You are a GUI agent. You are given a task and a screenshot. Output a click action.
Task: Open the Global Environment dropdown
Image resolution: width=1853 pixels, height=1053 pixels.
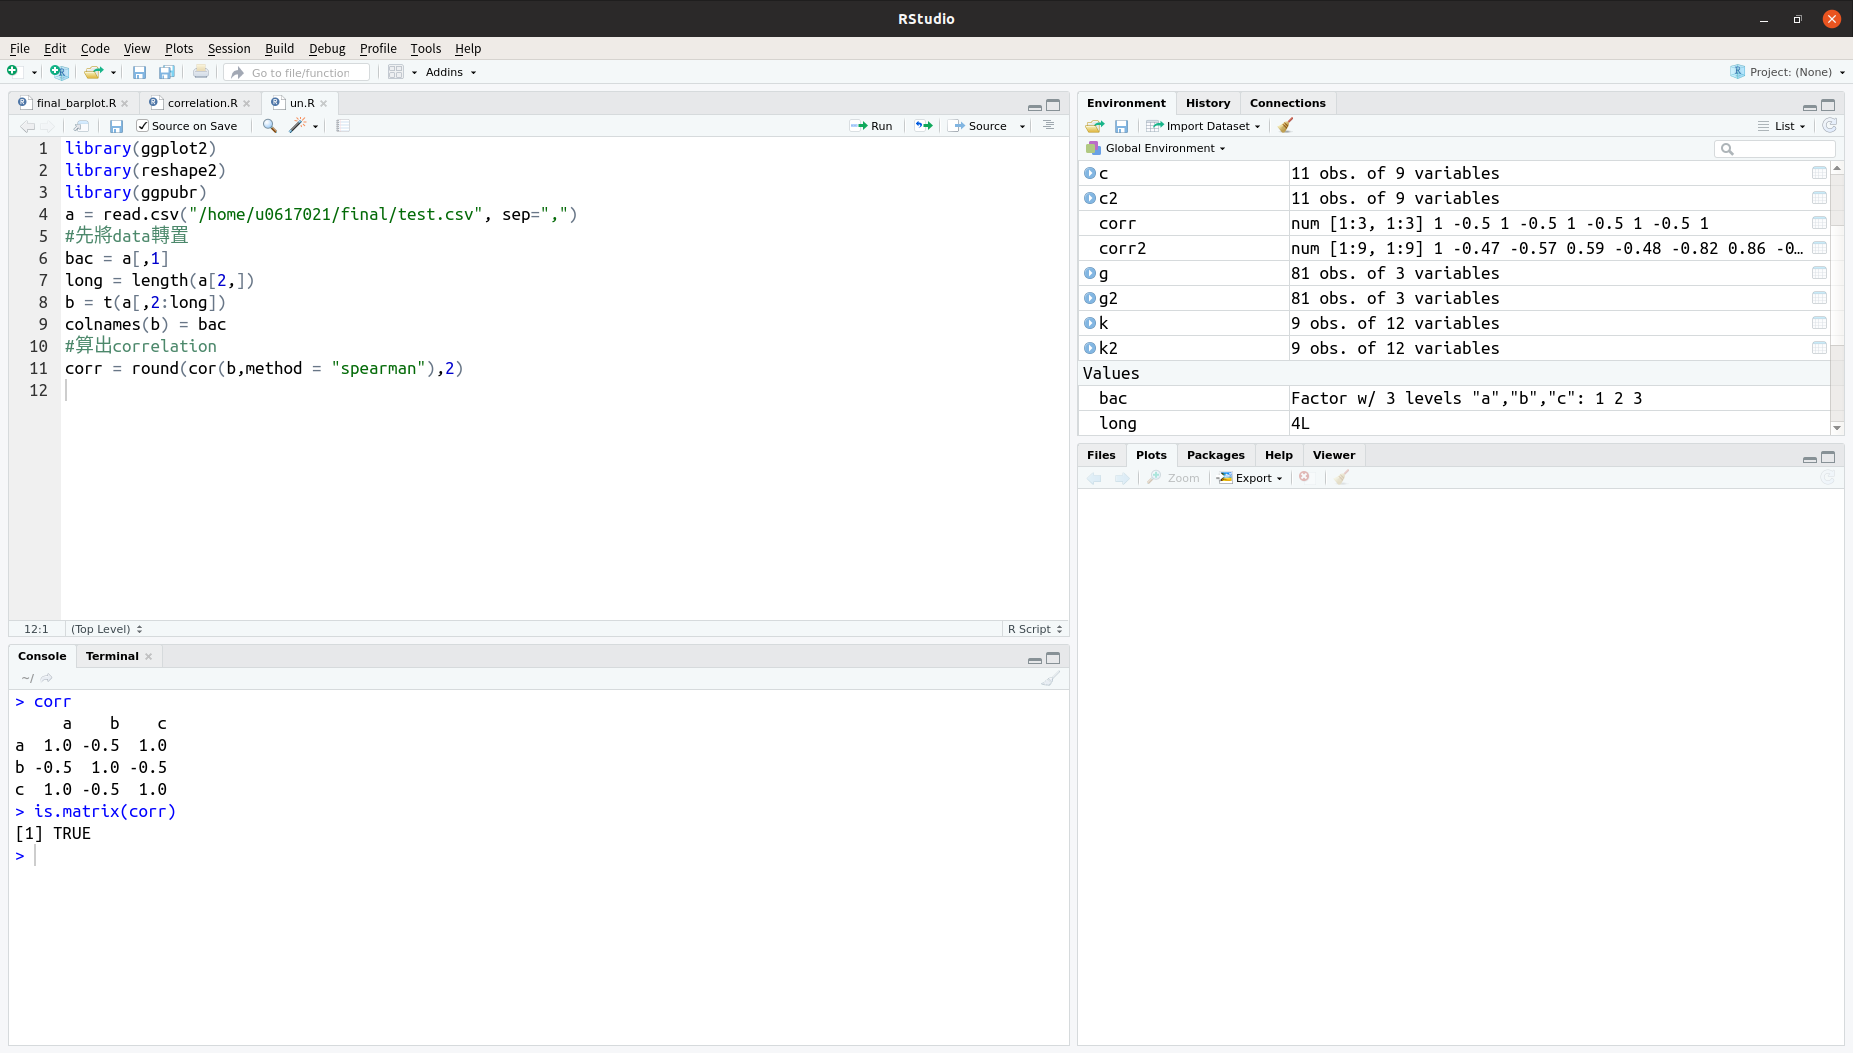[1164, 148]
